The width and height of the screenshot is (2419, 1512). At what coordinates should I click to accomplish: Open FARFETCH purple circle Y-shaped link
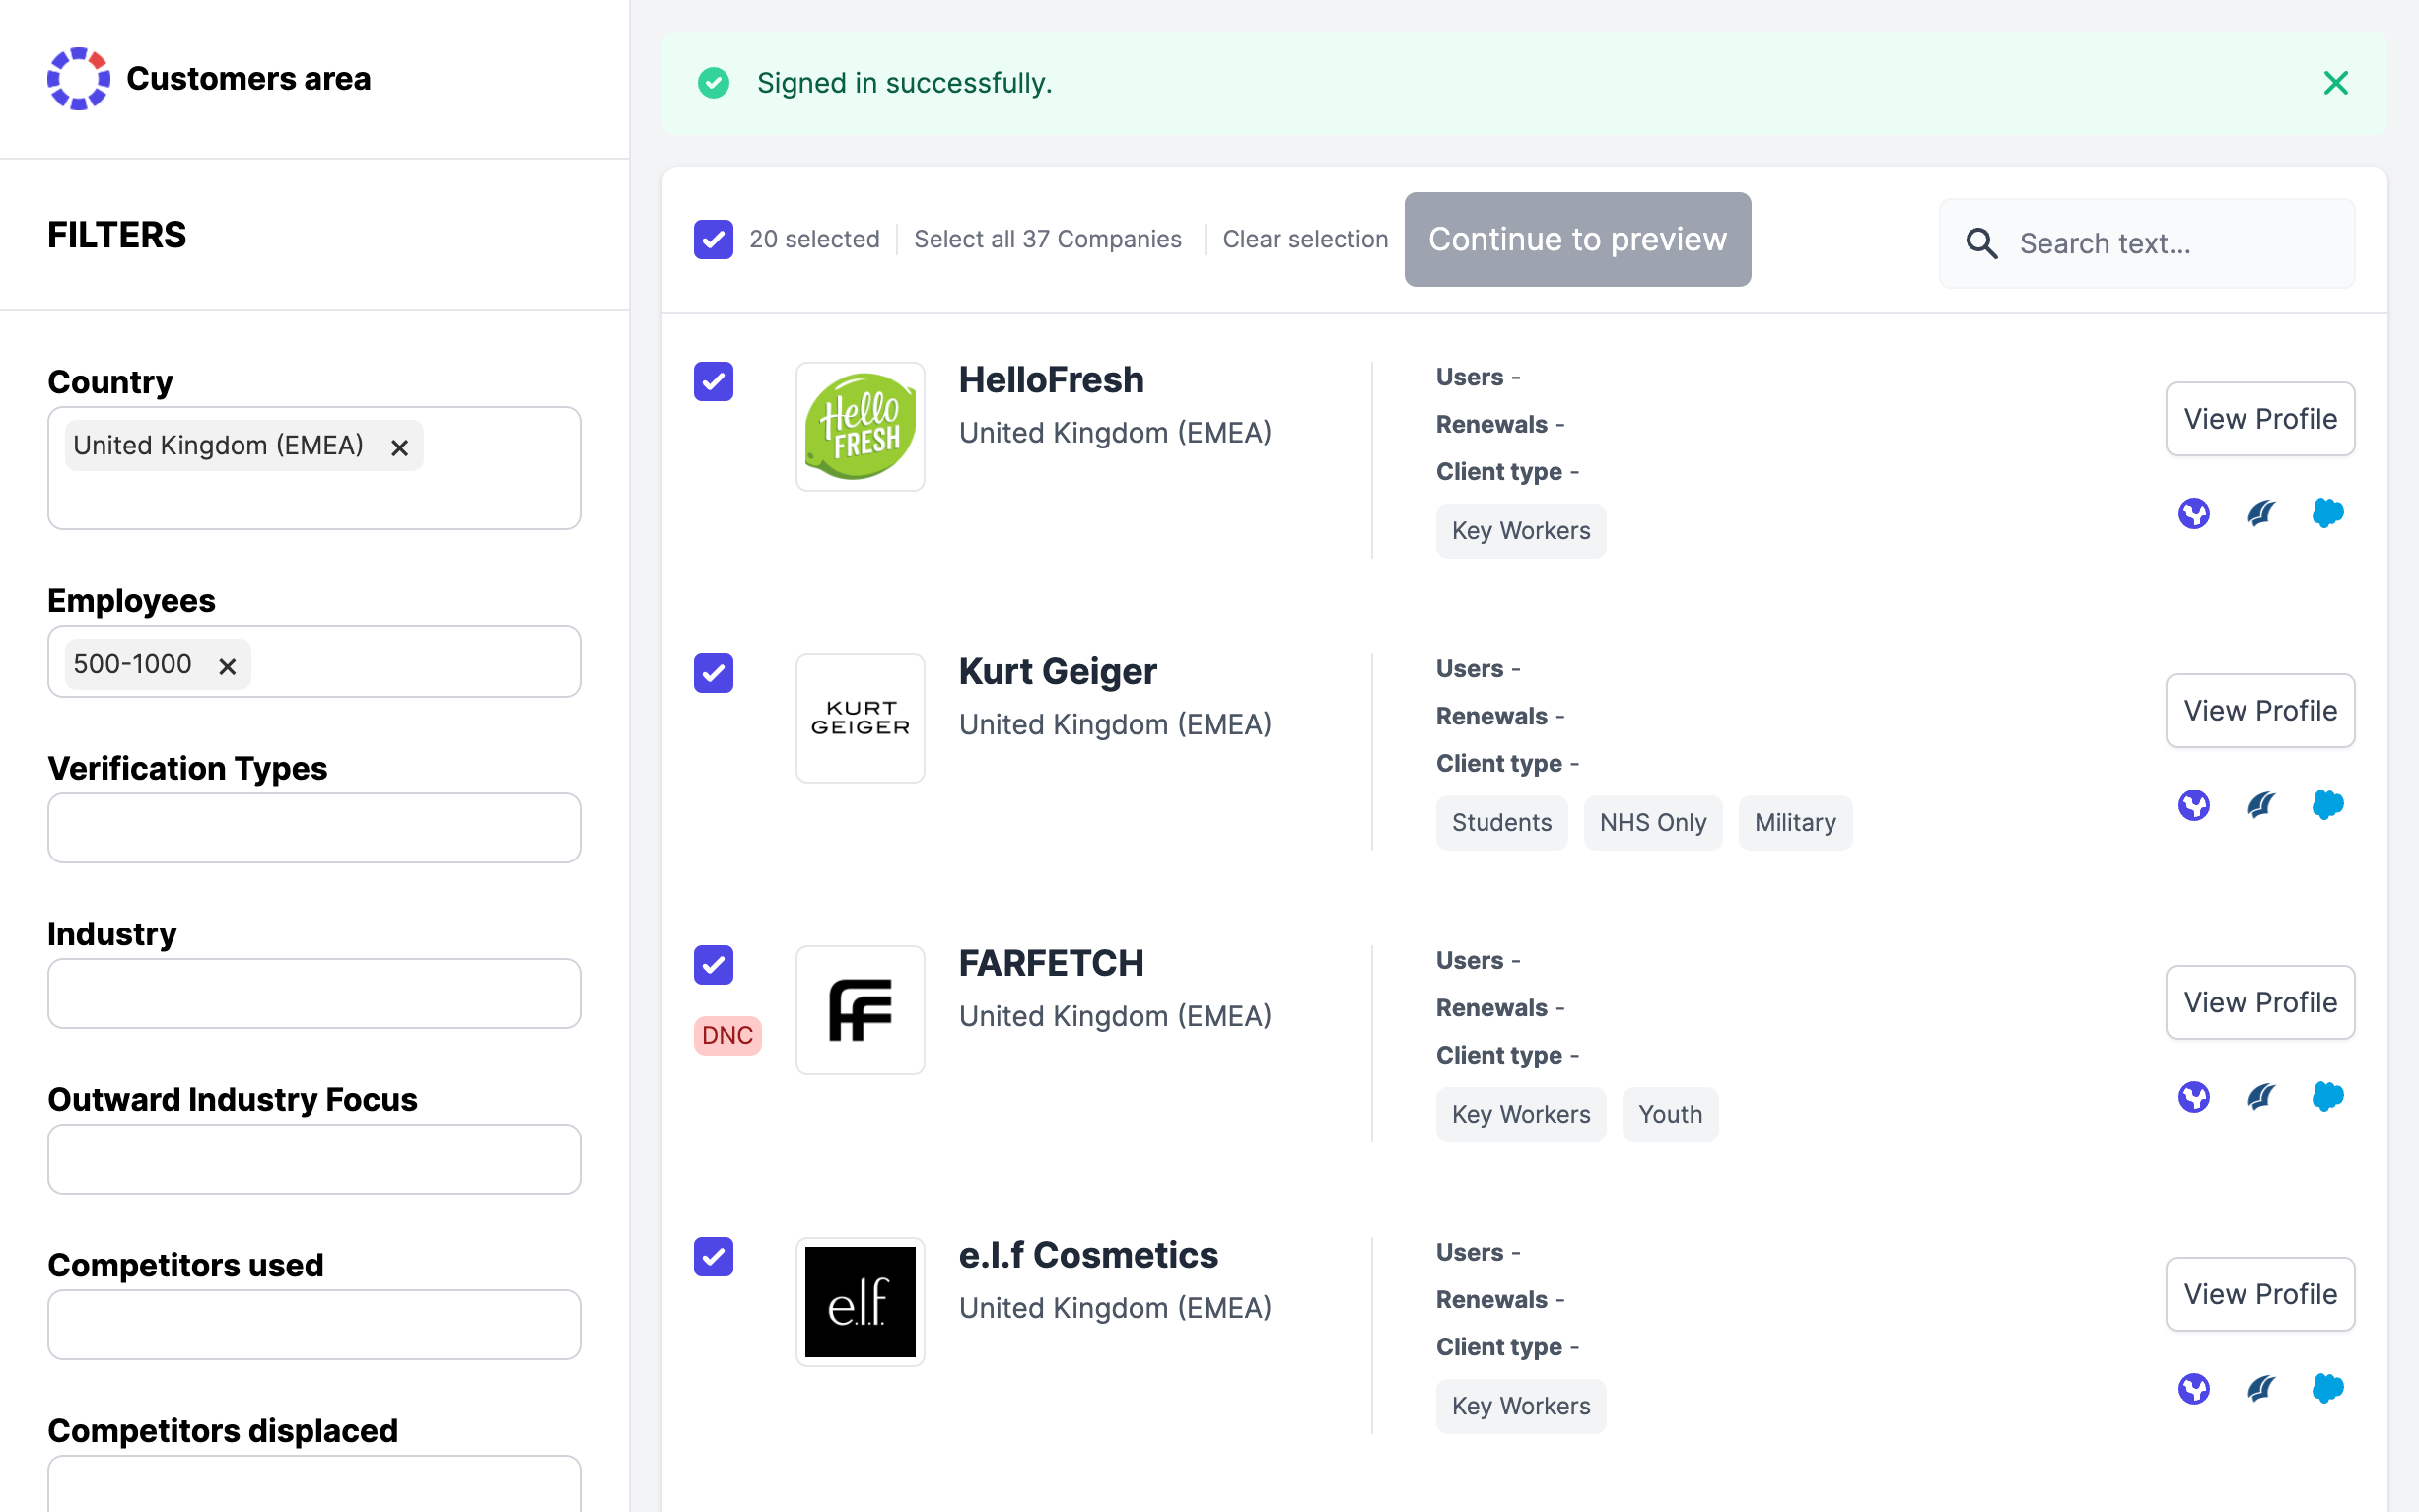[x=2193, y=1097]
